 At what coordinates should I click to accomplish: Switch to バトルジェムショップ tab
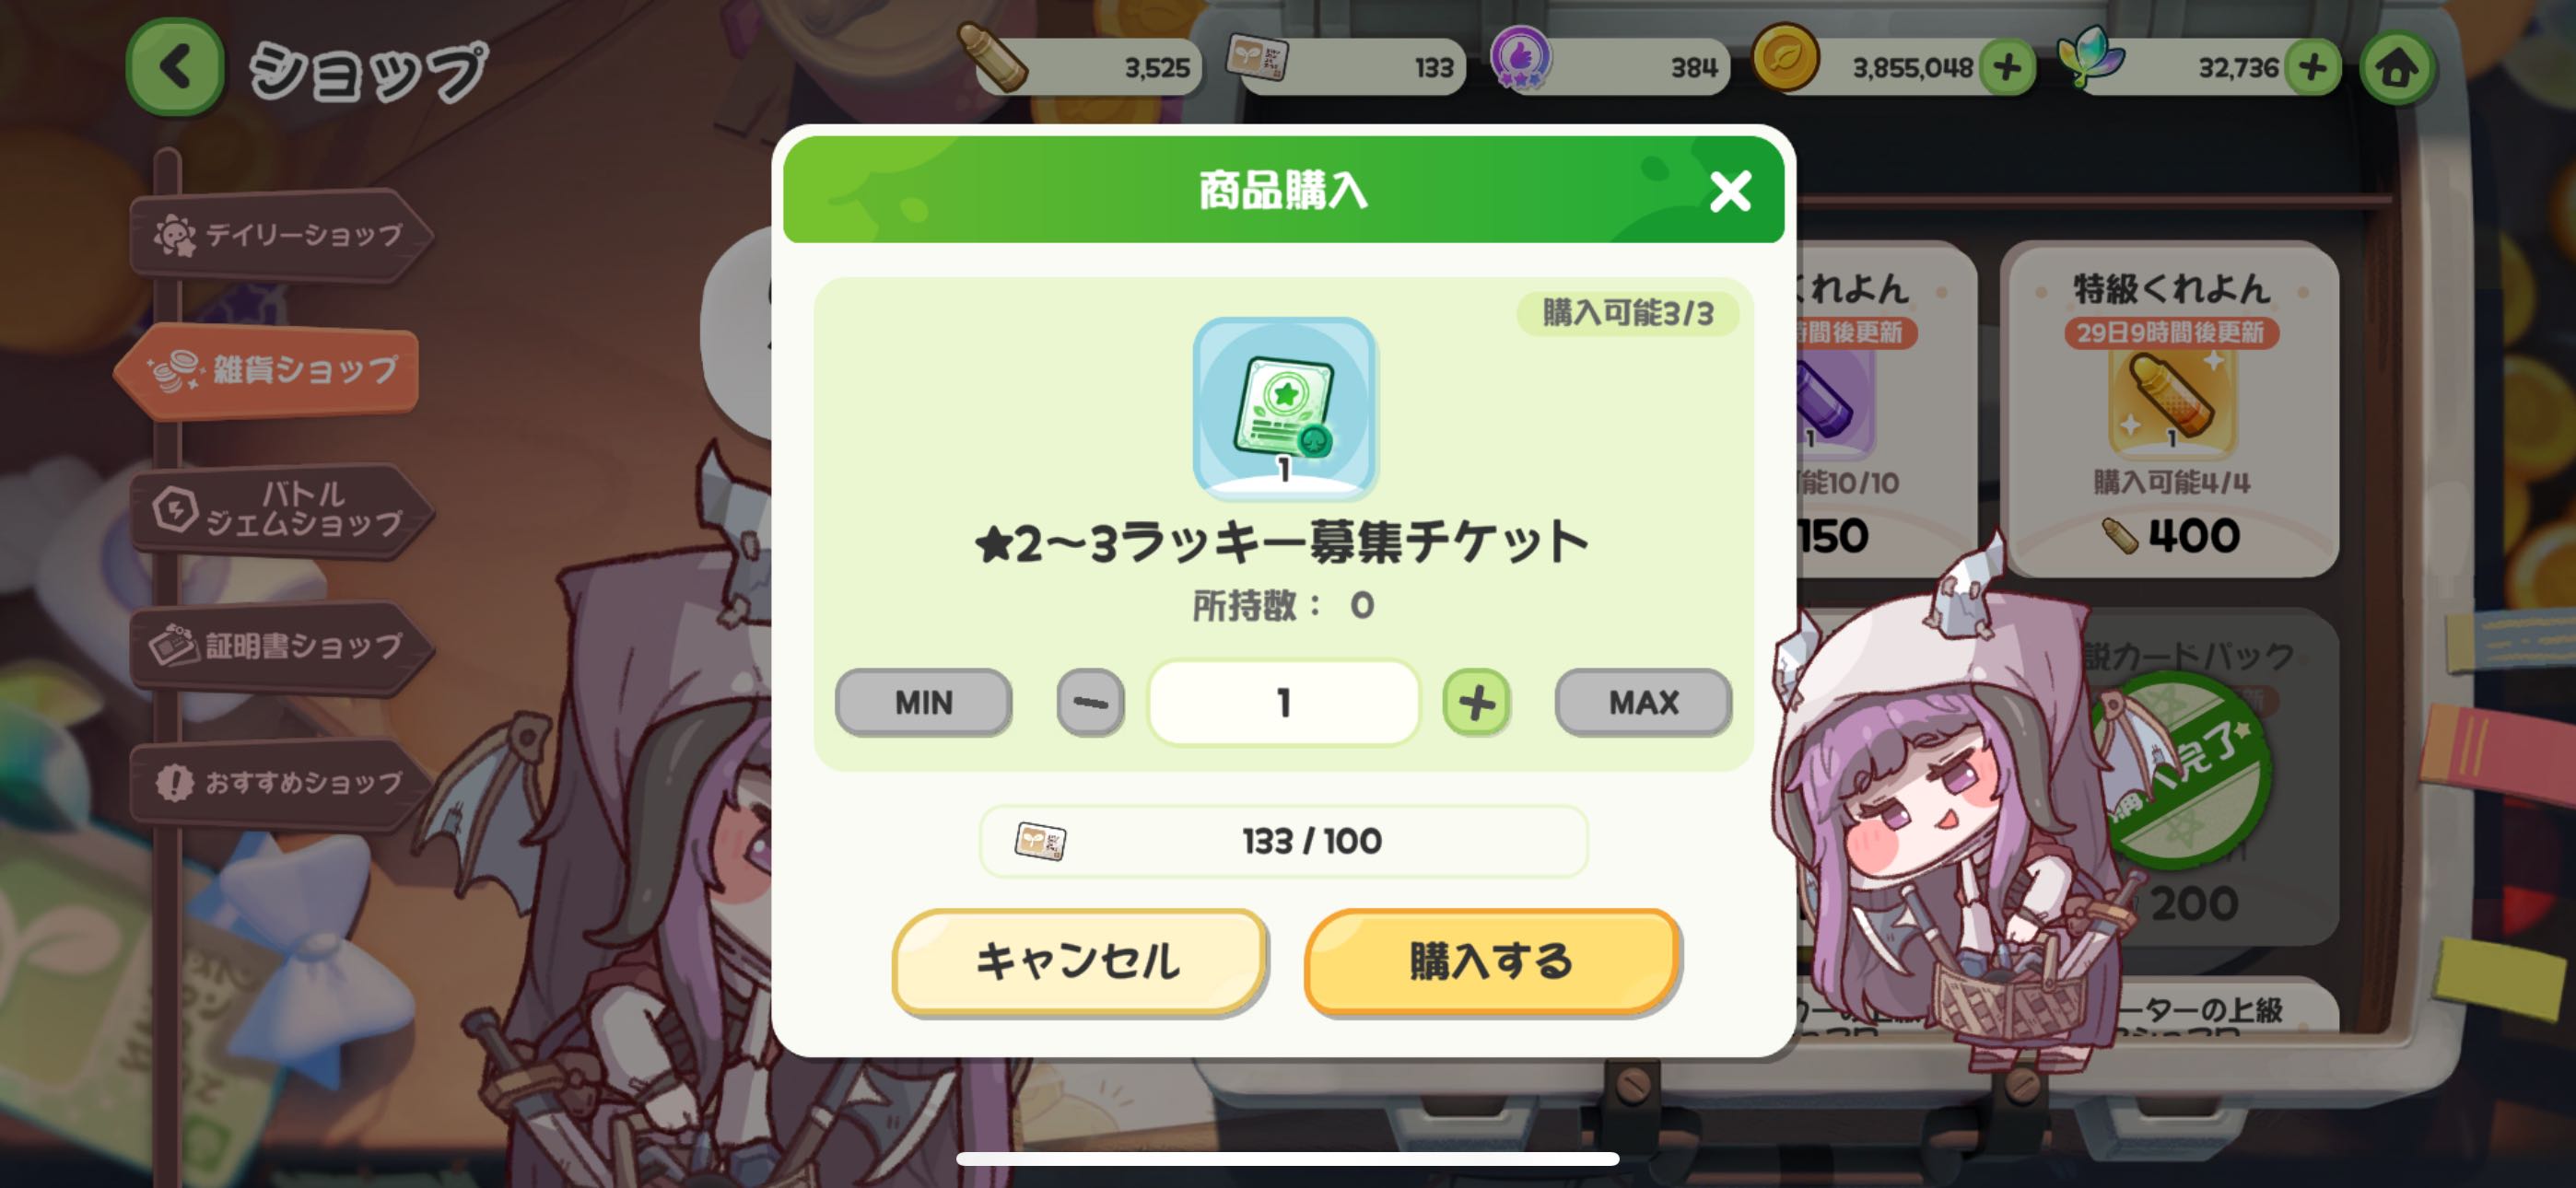click(280, 509)
